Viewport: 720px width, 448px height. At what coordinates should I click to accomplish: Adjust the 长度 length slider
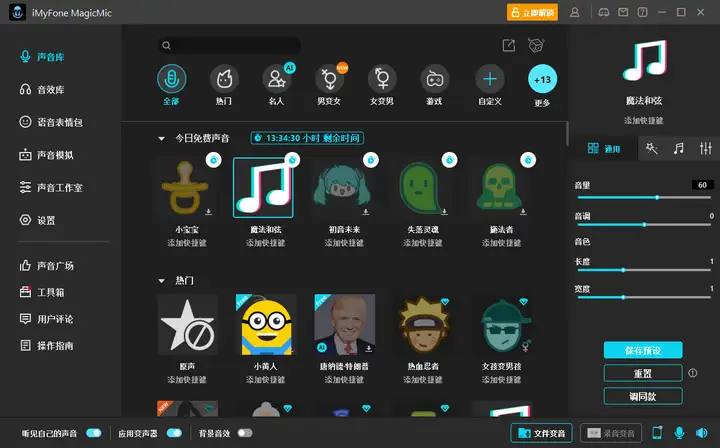pyautogui.click(x=644, y=270)
